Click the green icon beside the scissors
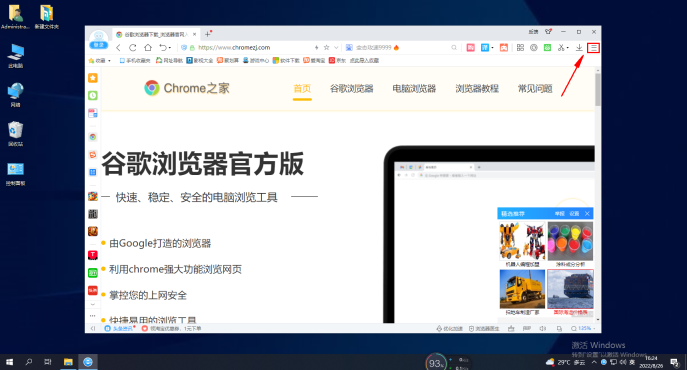This screenshot has width=687, height=370. tap(547, 48)
